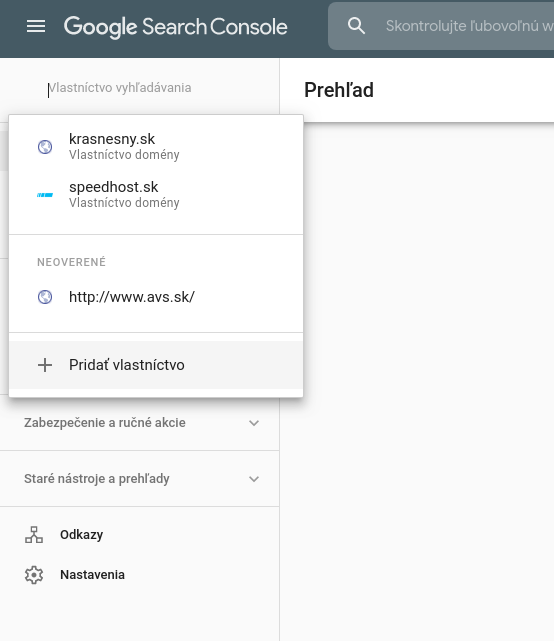Open the hamburger main menu
The width and height of the screenshot is (554, 641).
(x=36, y=27)
